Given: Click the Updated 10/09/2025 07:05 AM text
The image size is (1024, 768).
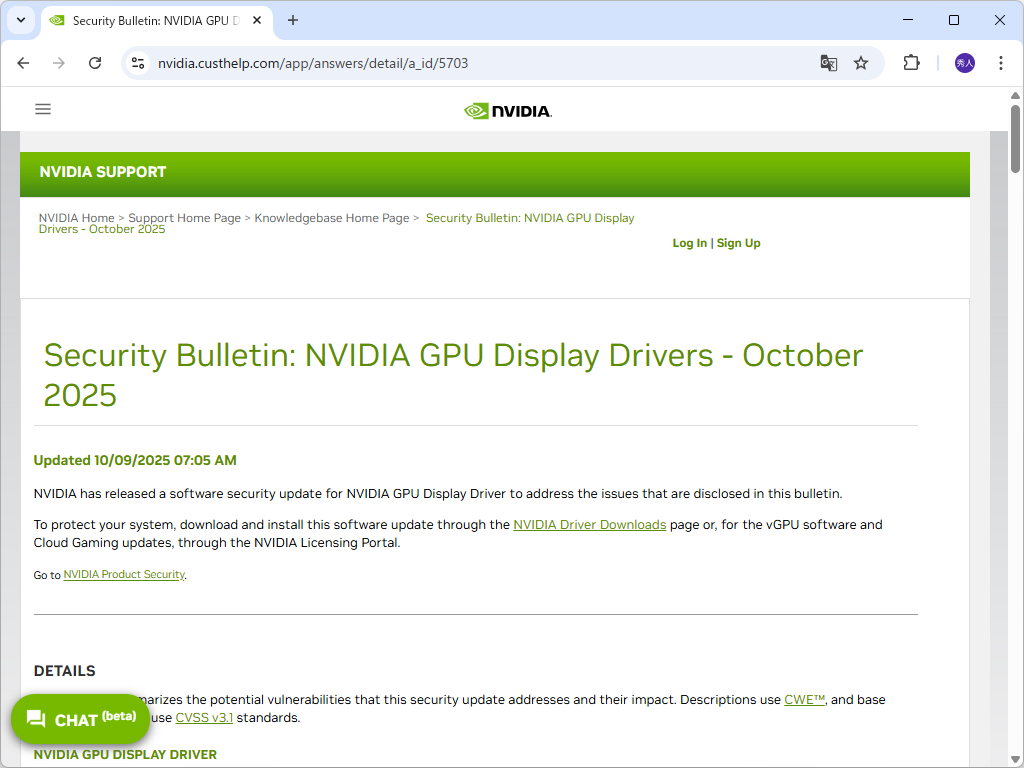Looking at the screenshot, I should (135, 460).
